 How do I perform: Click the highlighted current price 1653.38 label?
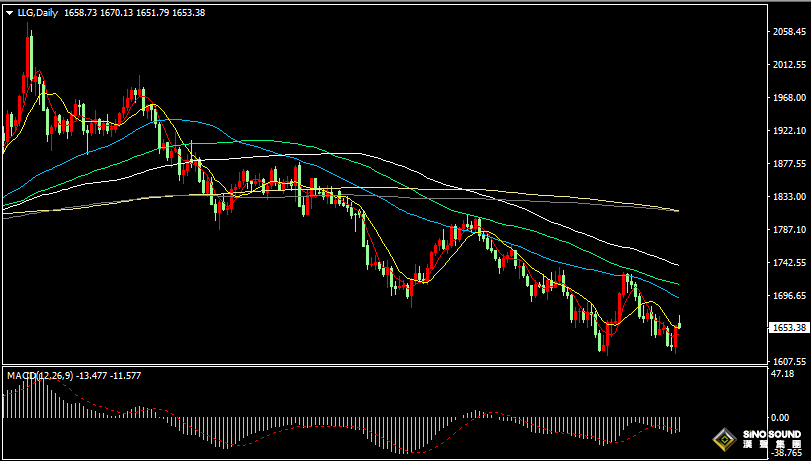tap(788, 327)
